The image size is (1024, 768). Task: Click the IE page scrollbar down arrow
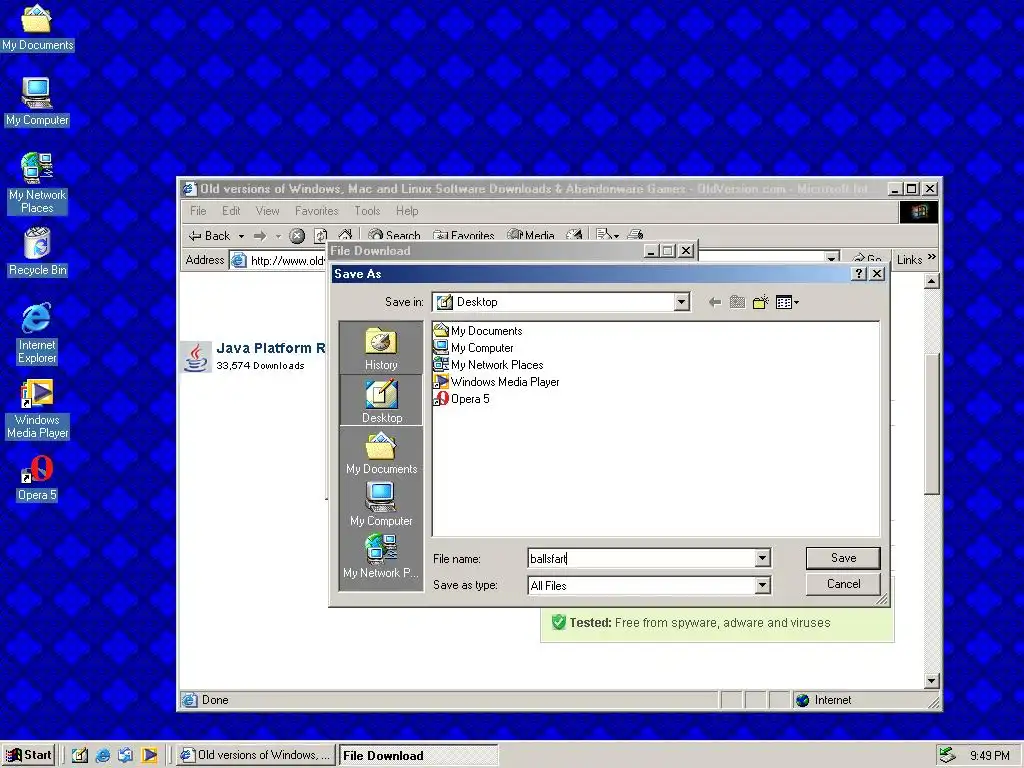click(932, 681)
